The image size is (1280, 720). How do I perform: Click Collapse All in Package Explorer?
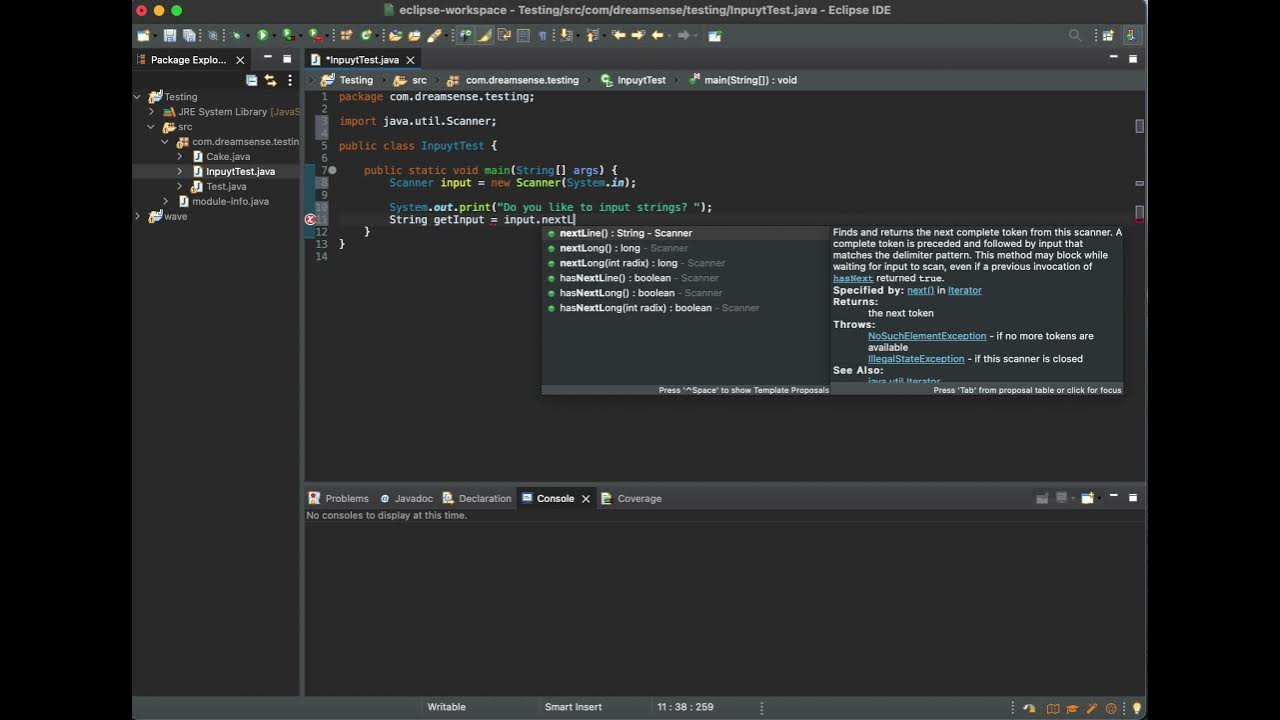point(252,80)
